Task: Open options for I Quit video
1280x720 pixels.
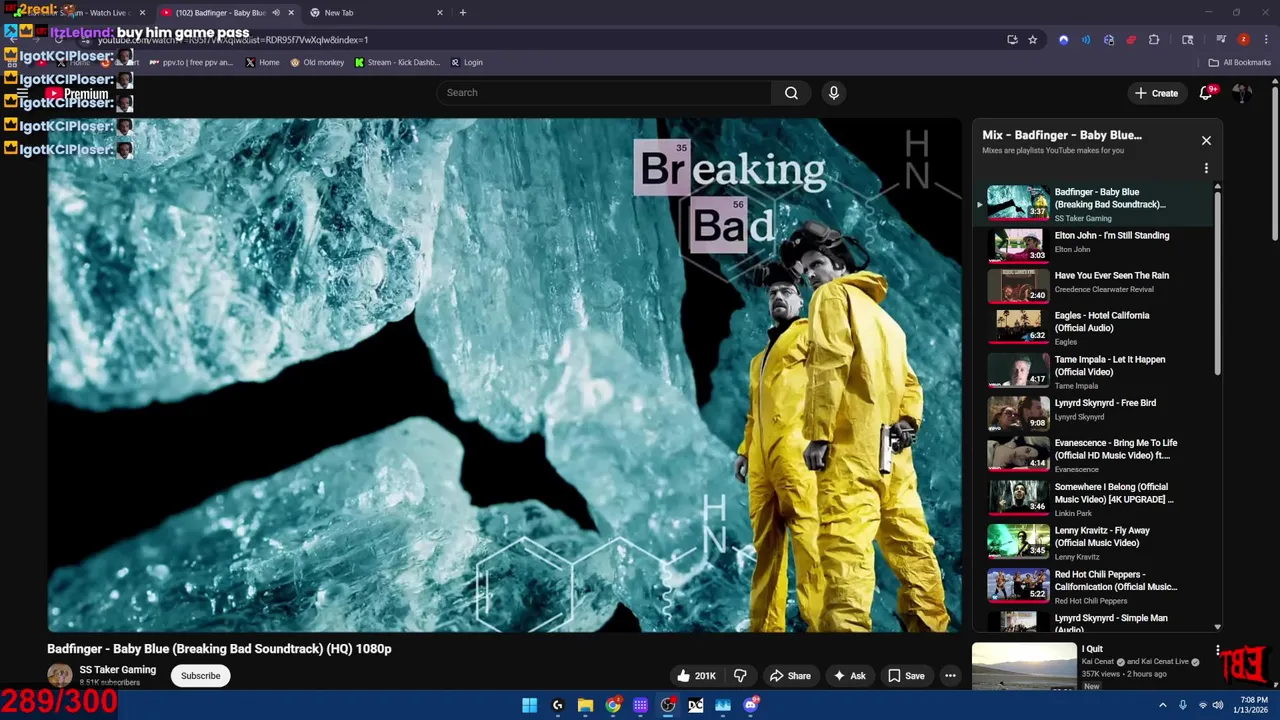Action: tap(1217, 650)
